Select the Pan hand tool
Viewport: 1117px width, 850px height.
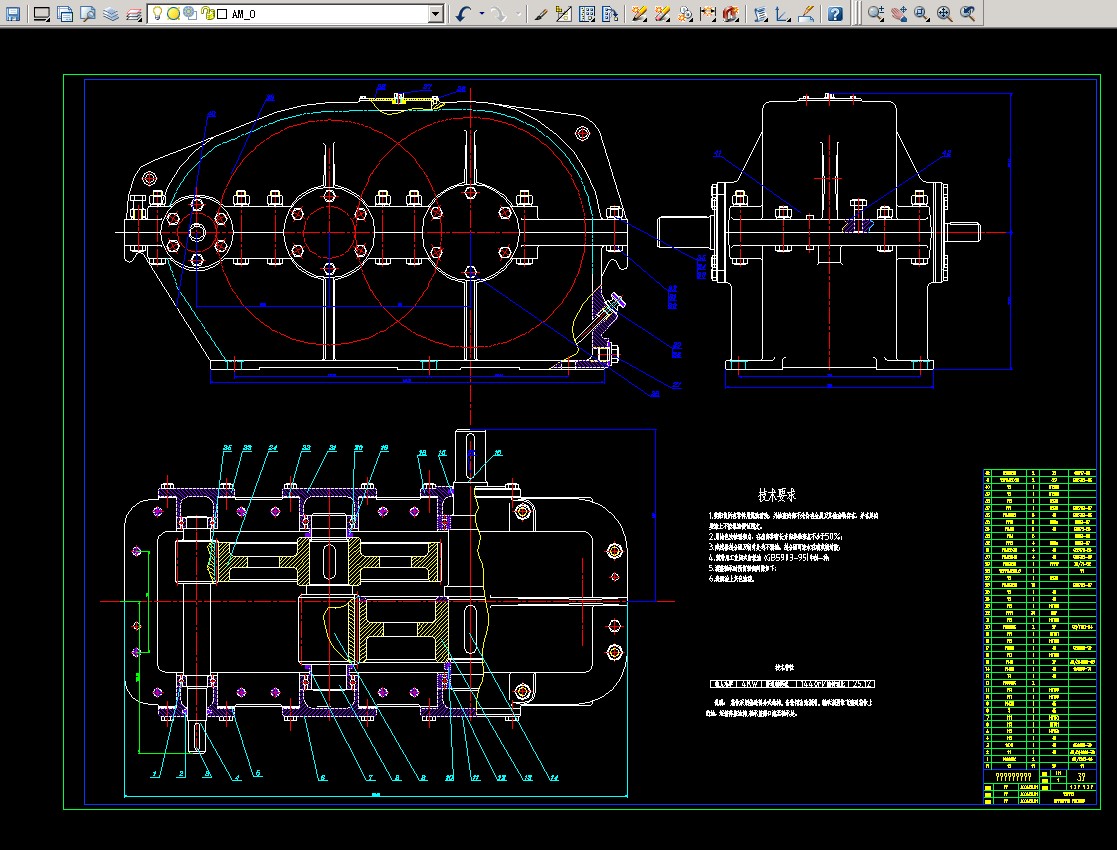pos(898,14)
